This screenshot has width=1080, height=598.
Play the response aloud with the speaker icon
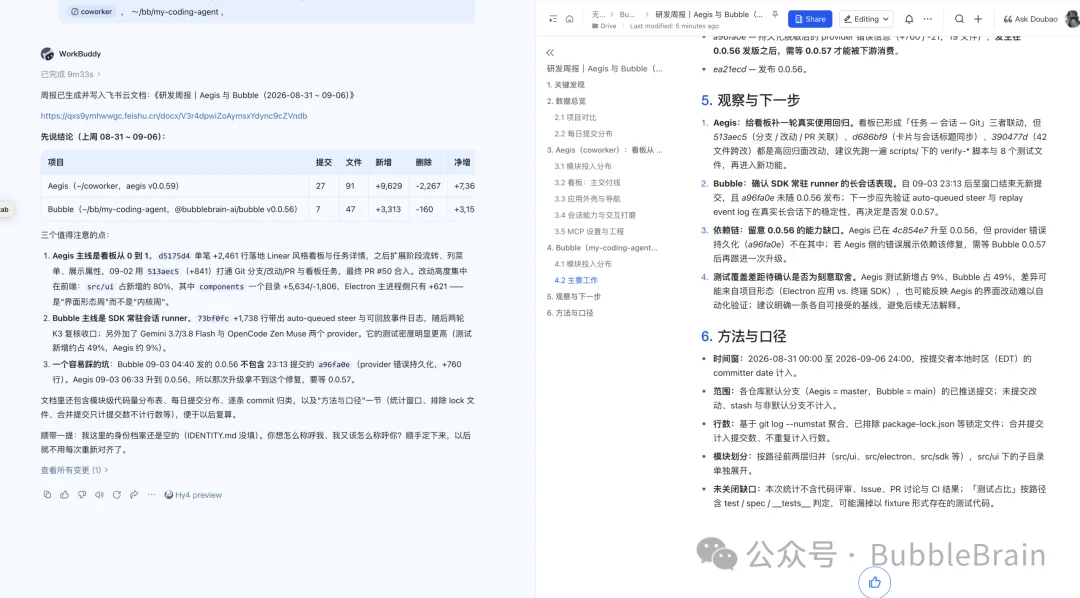pyautogui.click(x=99, y=495)
